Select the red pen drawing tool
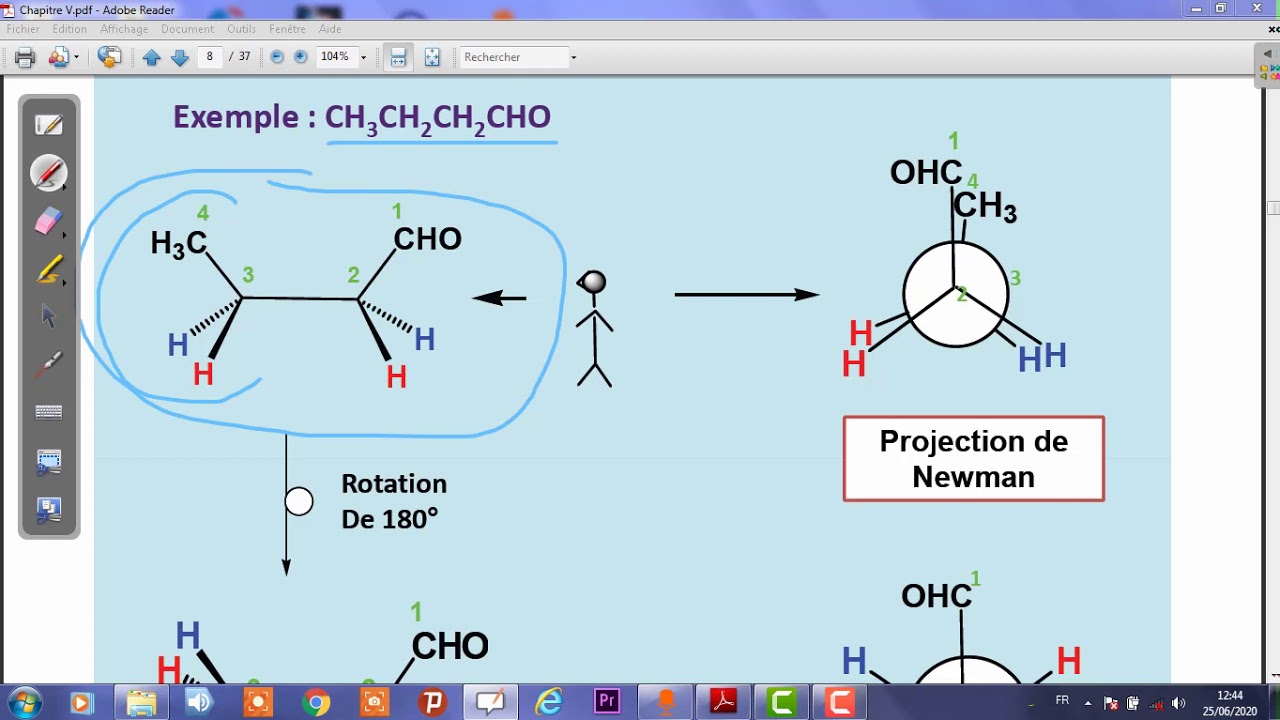The width and height of the screenshot is (1280, 720). click(x=48, y=173)
